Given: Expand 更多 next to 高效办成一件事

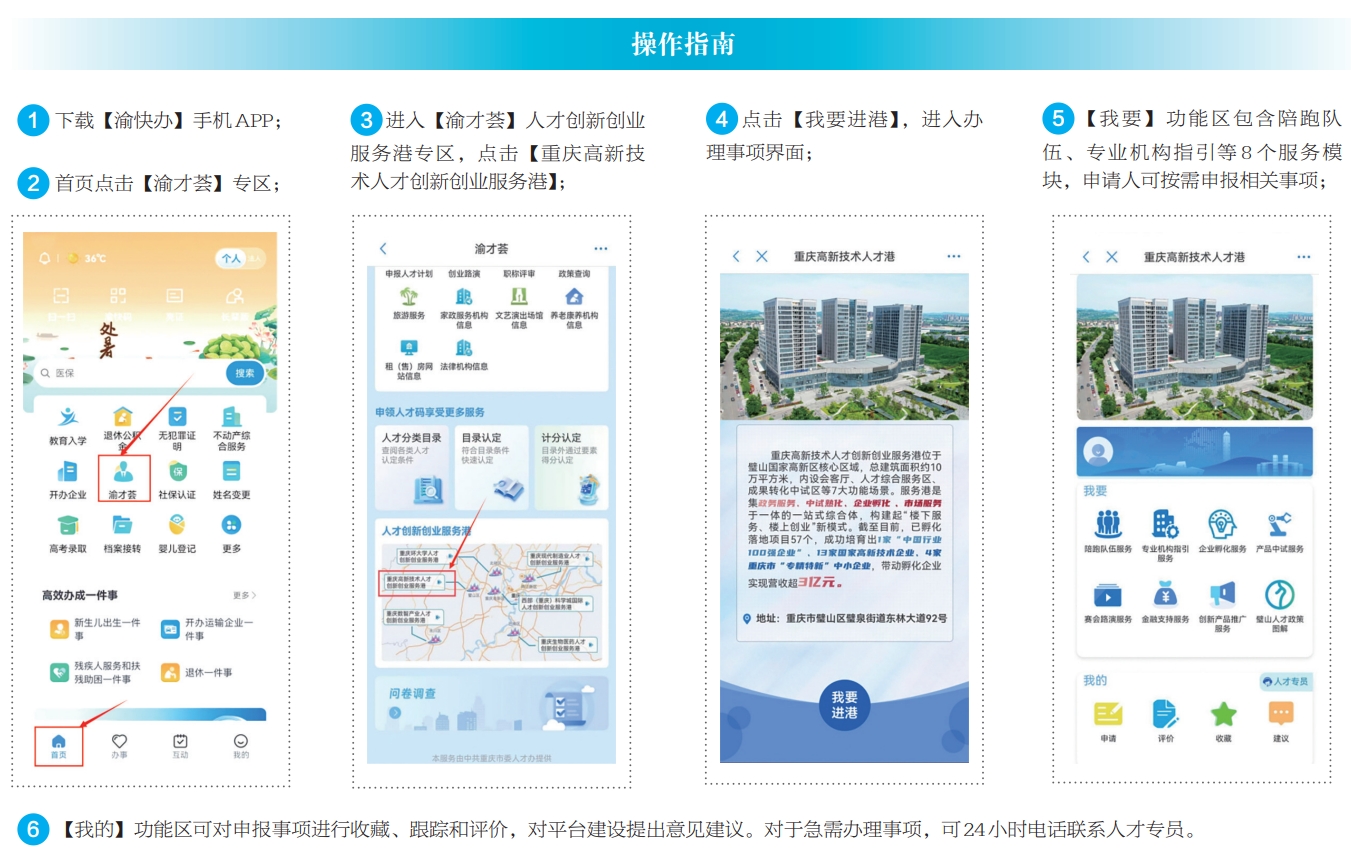Looking at the screenshot, I should click(x=245, y=595).
